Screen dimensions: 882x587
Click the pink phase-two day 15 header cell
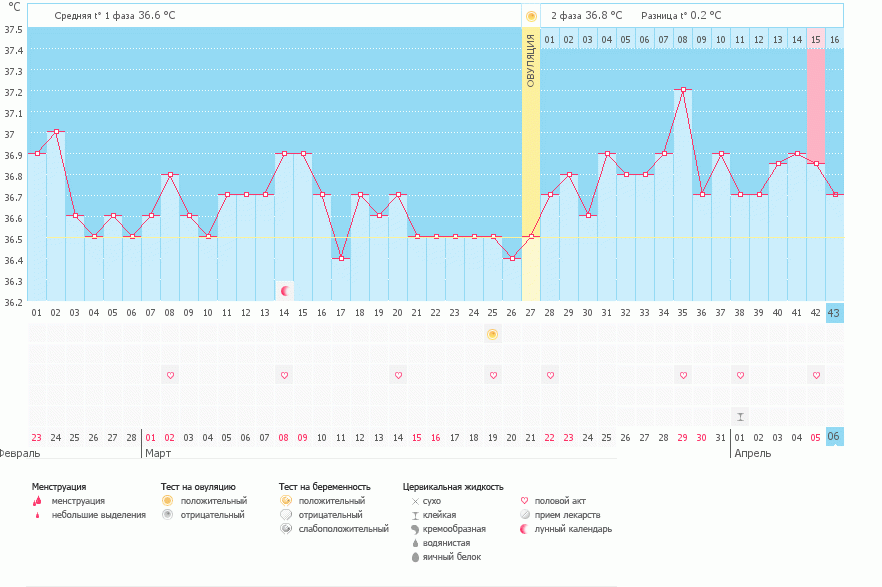click(816, 39)
